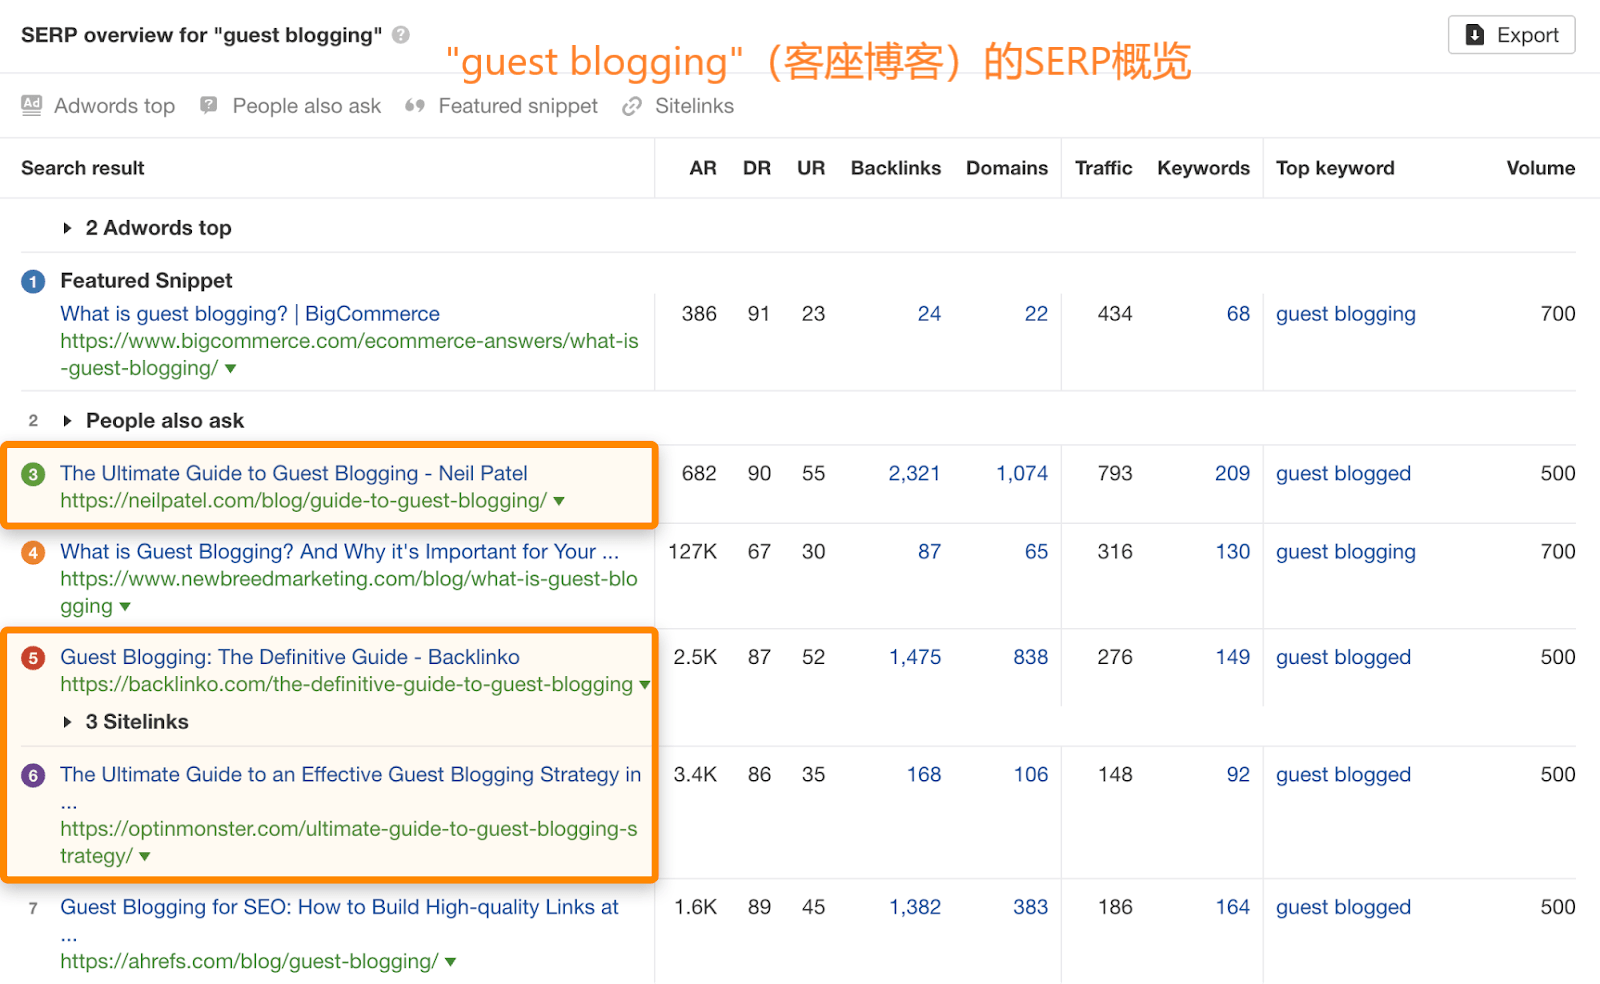
Task: Click the download icon in the Export button
Action: [1475, 35]
